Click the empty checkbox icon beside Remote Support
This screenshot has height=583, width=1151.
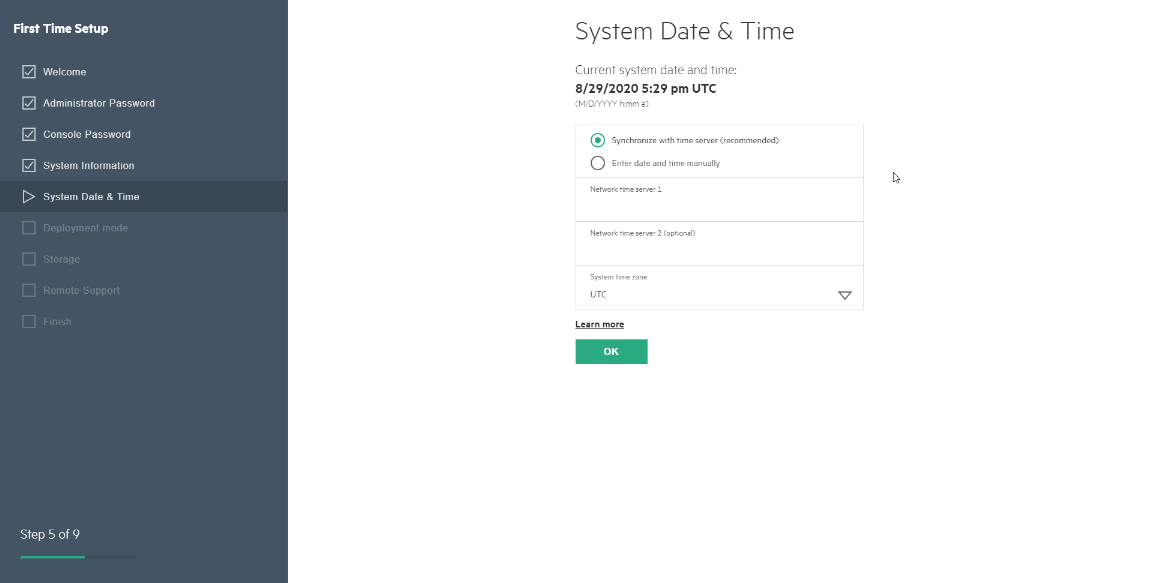pos(29,290)
